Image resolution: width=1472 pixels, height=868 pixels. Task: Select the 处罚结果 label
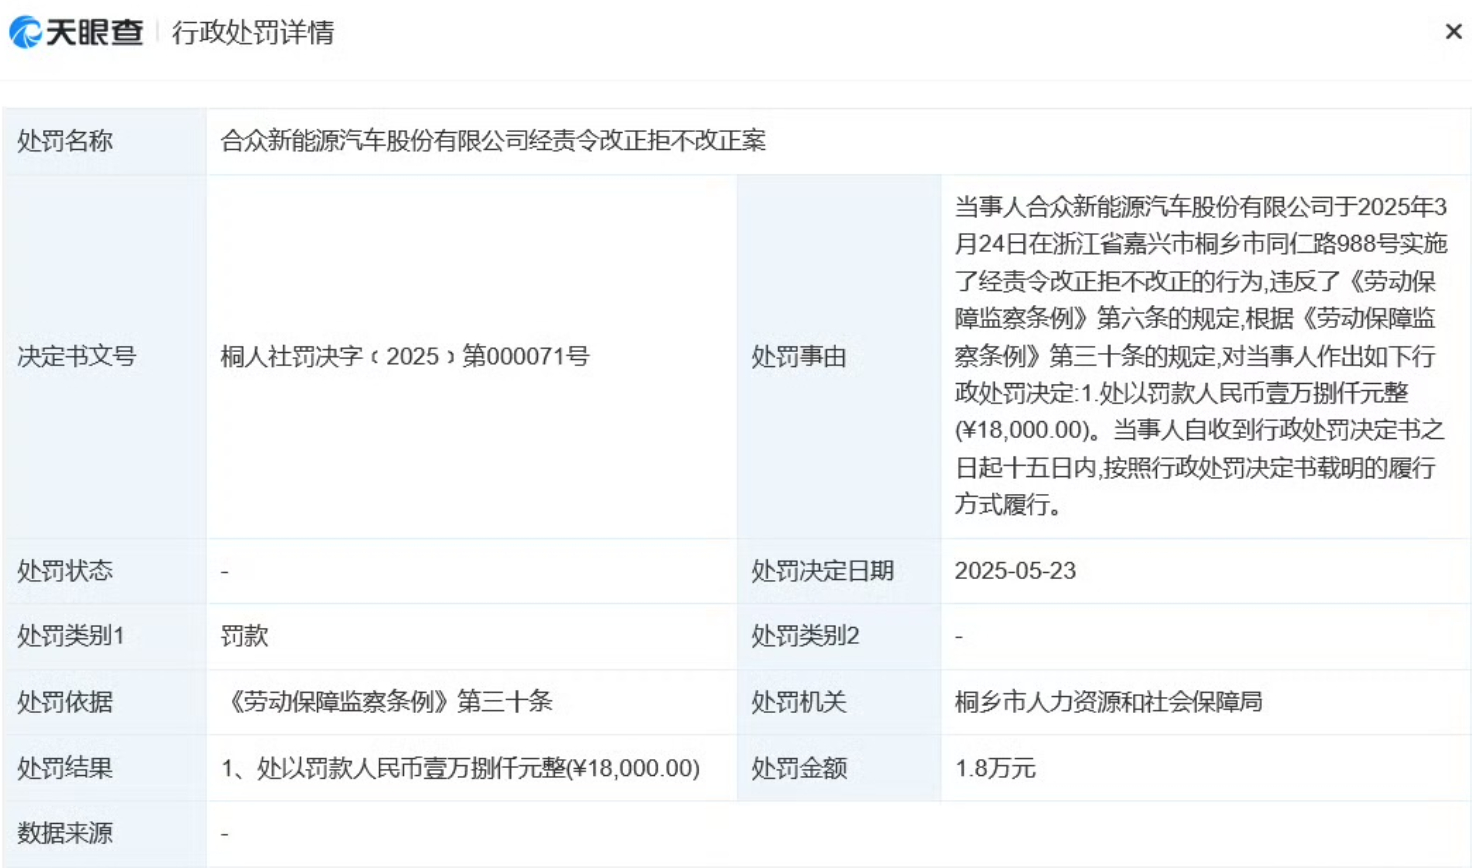(65, 768)
